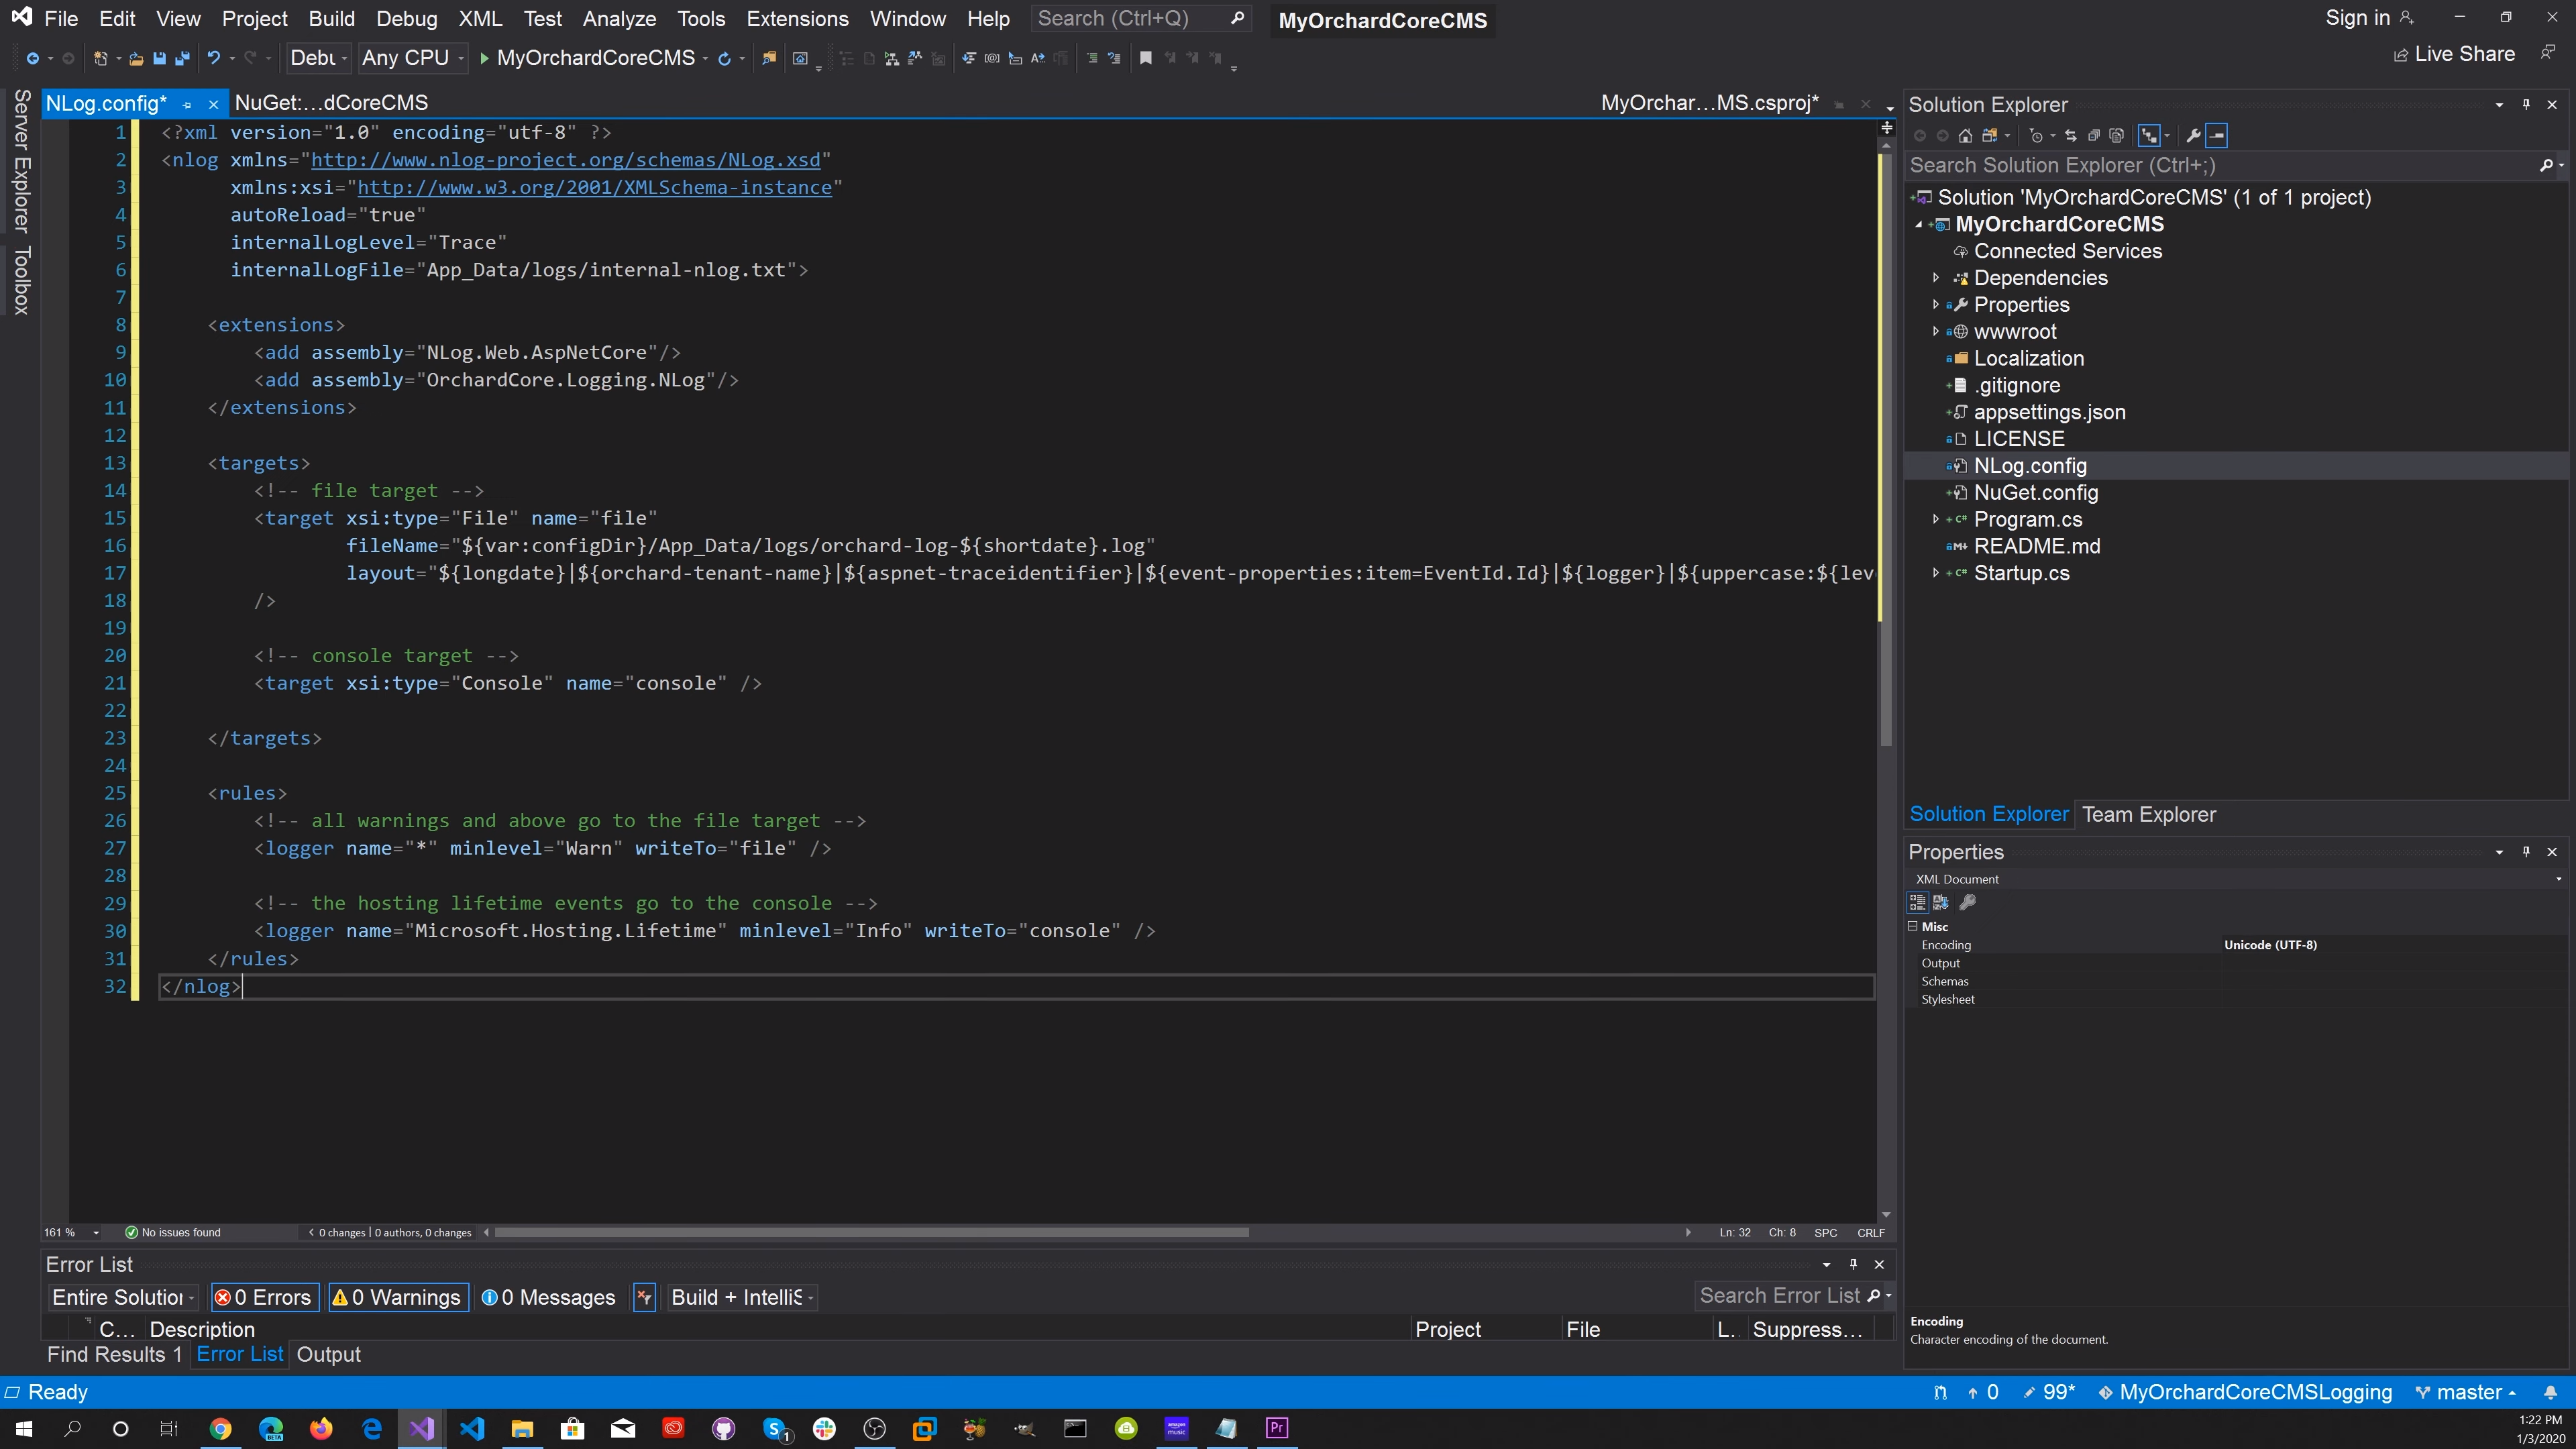Toggle the 0 Messages filter button
The image size is (2576, 1449).
pyautogui.click(x=549, y=1297)
